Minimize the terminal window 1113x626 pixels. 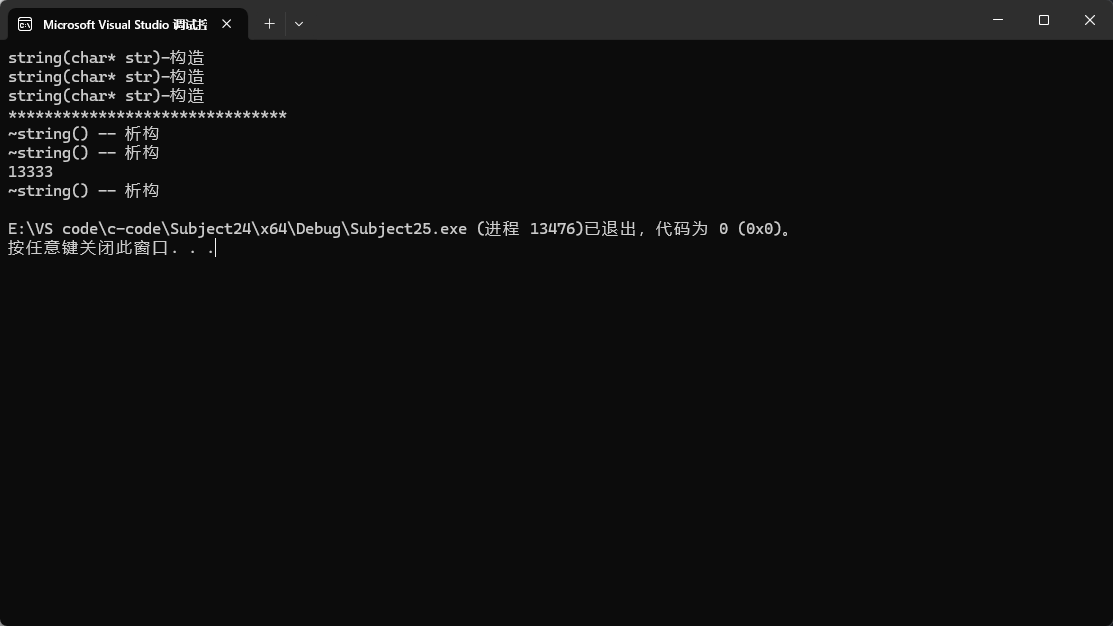point(998,20)
